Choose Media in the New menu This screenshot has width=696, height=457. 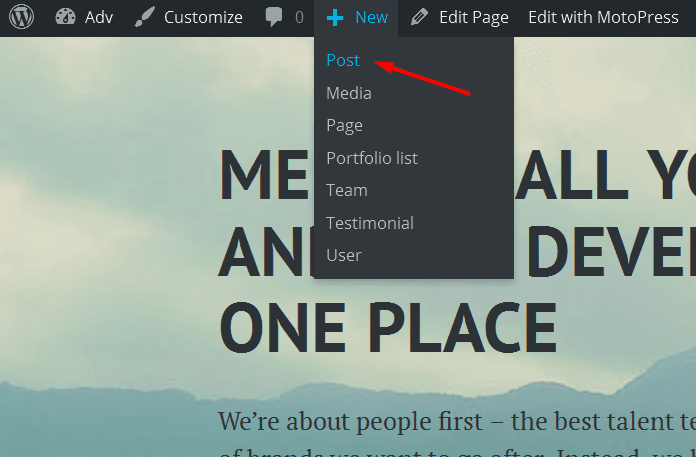(x=349, y=93)
